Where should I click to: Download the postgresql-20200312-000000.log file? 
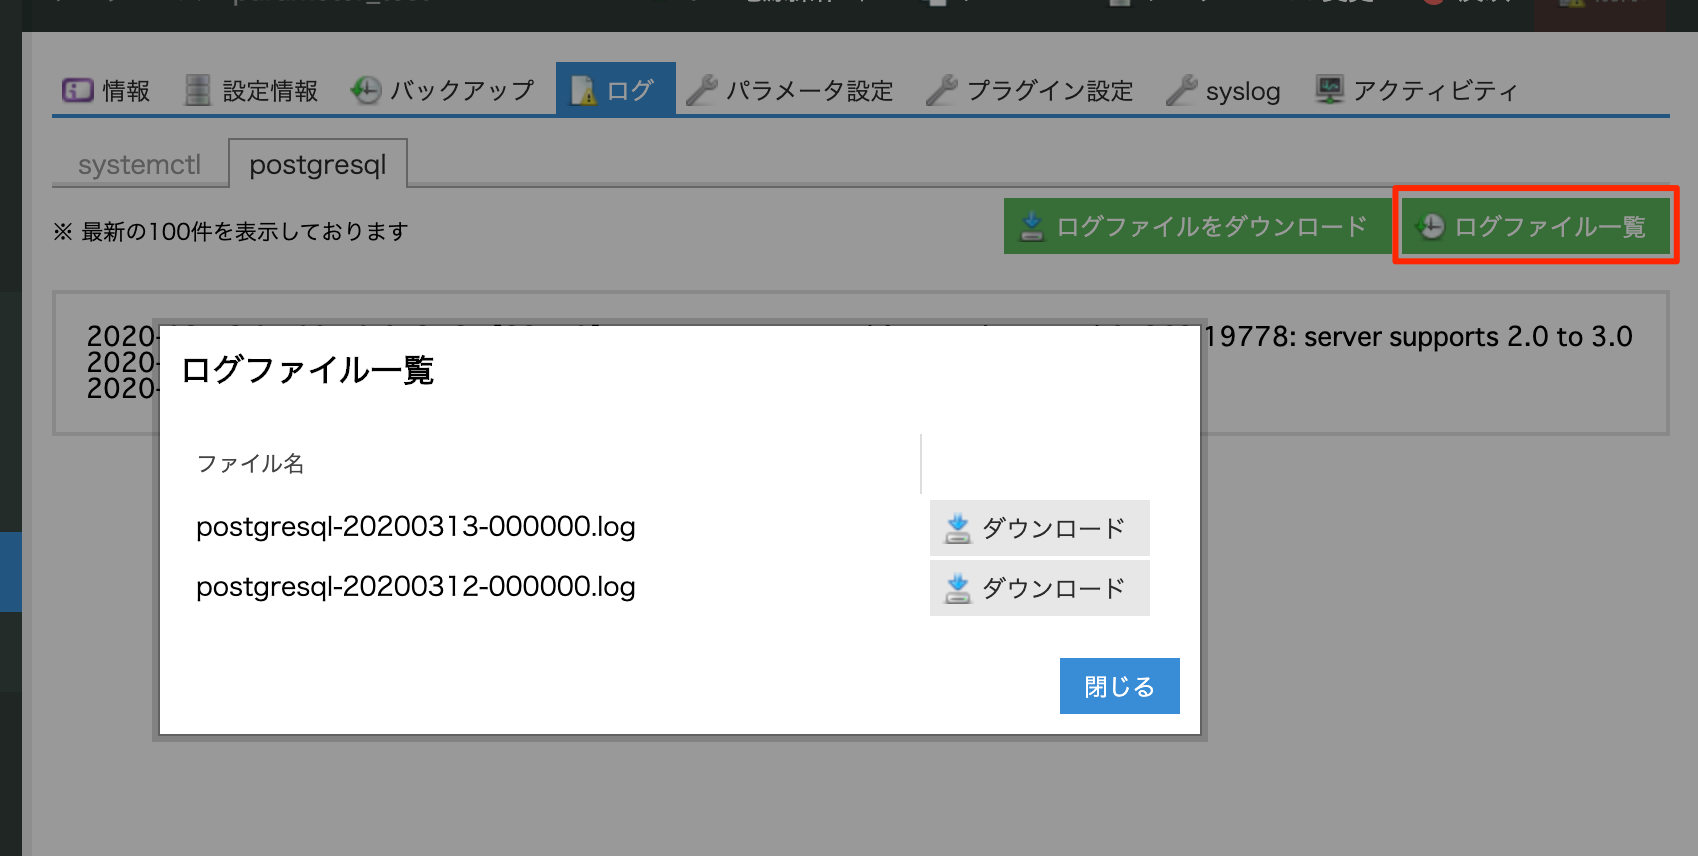pos(1039,588)
